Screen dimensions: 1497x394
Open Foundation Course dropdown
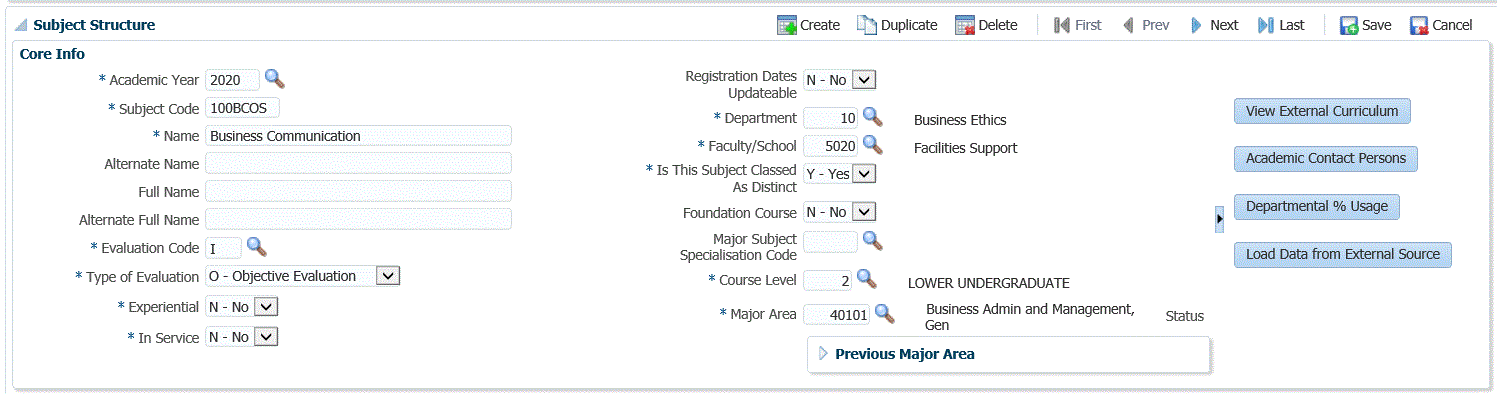pyautogui.click(x=865, y=212)
